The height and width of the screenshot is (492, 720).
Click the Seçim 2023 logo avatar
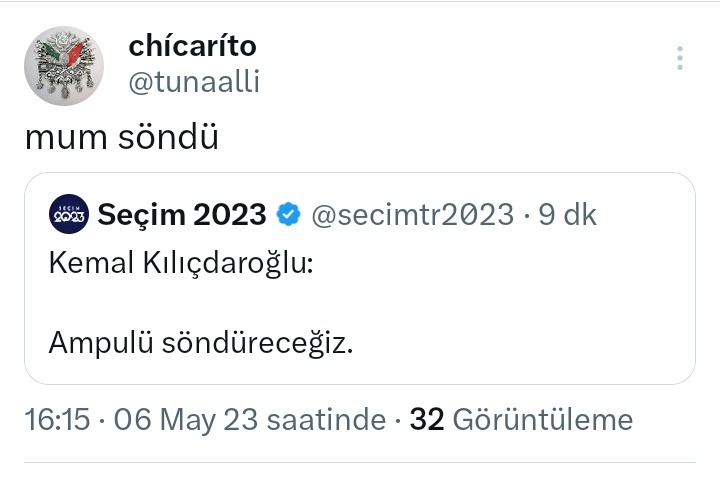[x=69, y=214]
